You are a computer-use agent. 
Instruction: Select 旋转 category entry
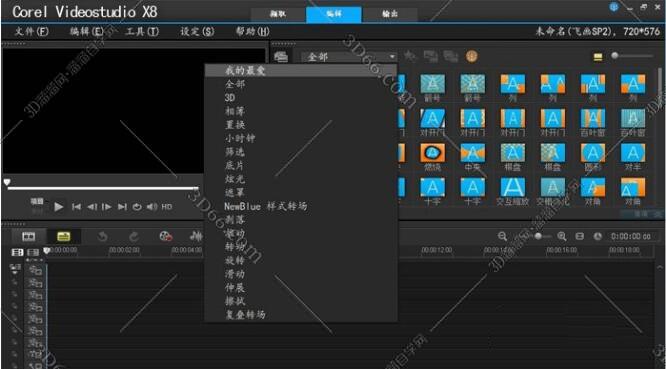coord(235,260)
